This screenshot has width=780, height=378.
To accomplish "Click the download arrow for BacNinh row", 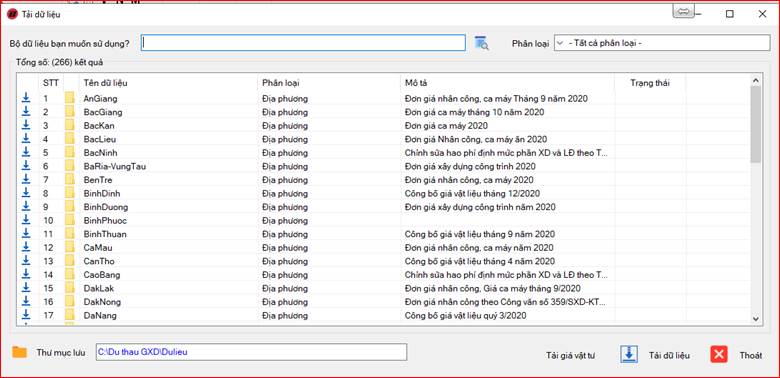I will [26, 153].
